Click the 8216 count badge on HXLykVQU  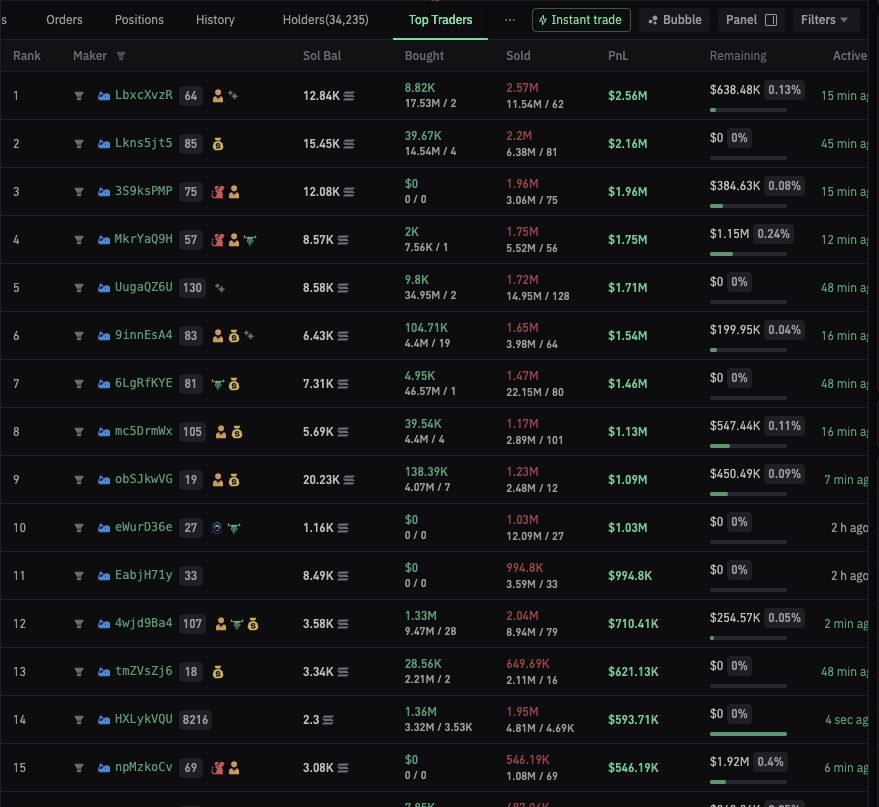pyautogui.click(x=195, y=720)
